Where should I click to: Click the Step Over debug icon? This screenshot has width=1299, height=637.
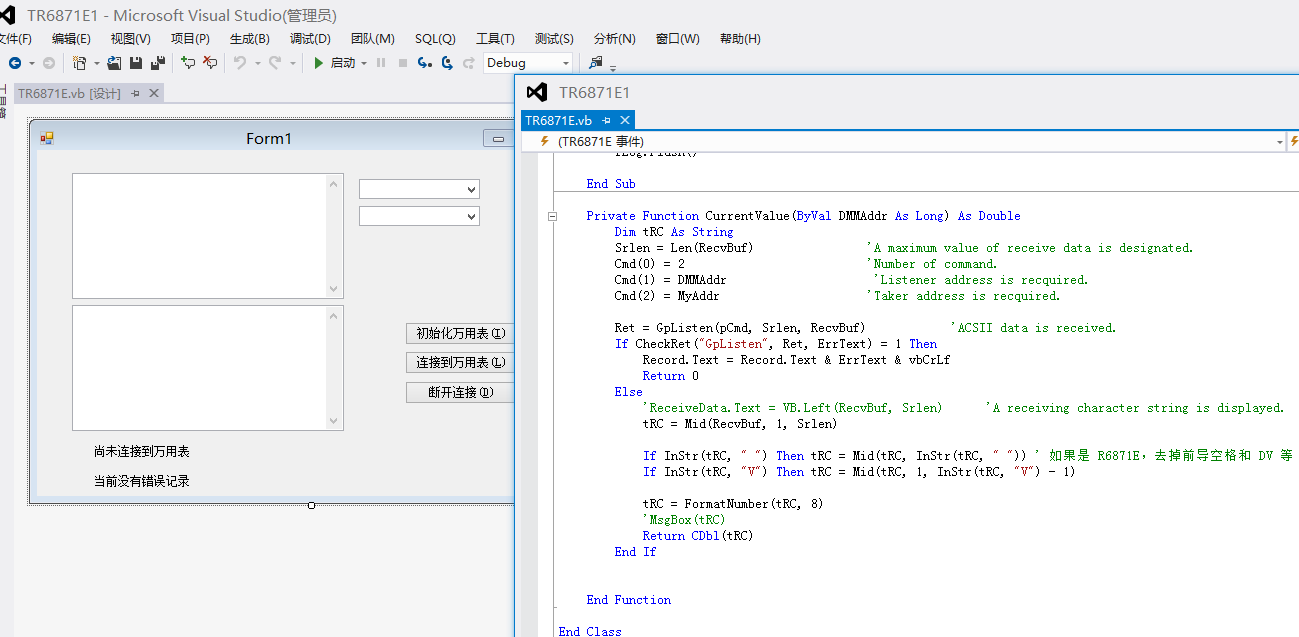[447, 63]
